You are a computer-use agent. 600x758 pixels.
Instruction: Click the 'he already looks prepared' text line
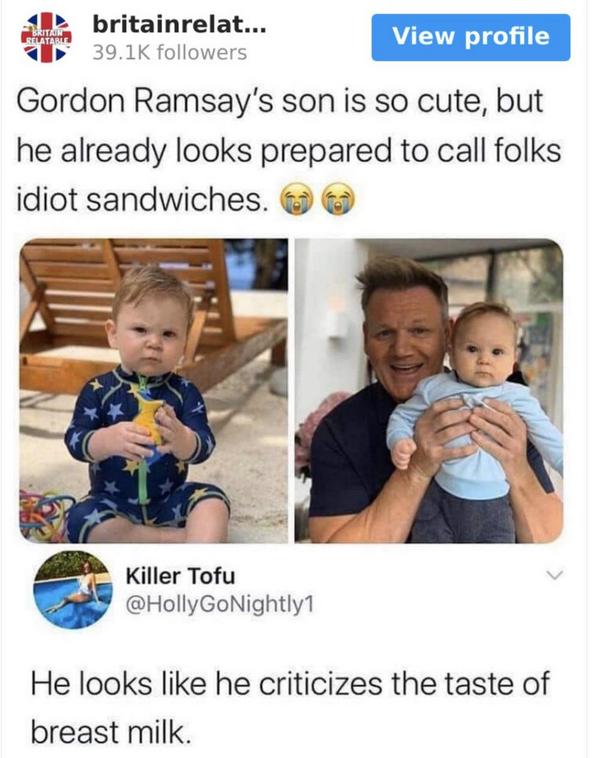coord(288,150)
